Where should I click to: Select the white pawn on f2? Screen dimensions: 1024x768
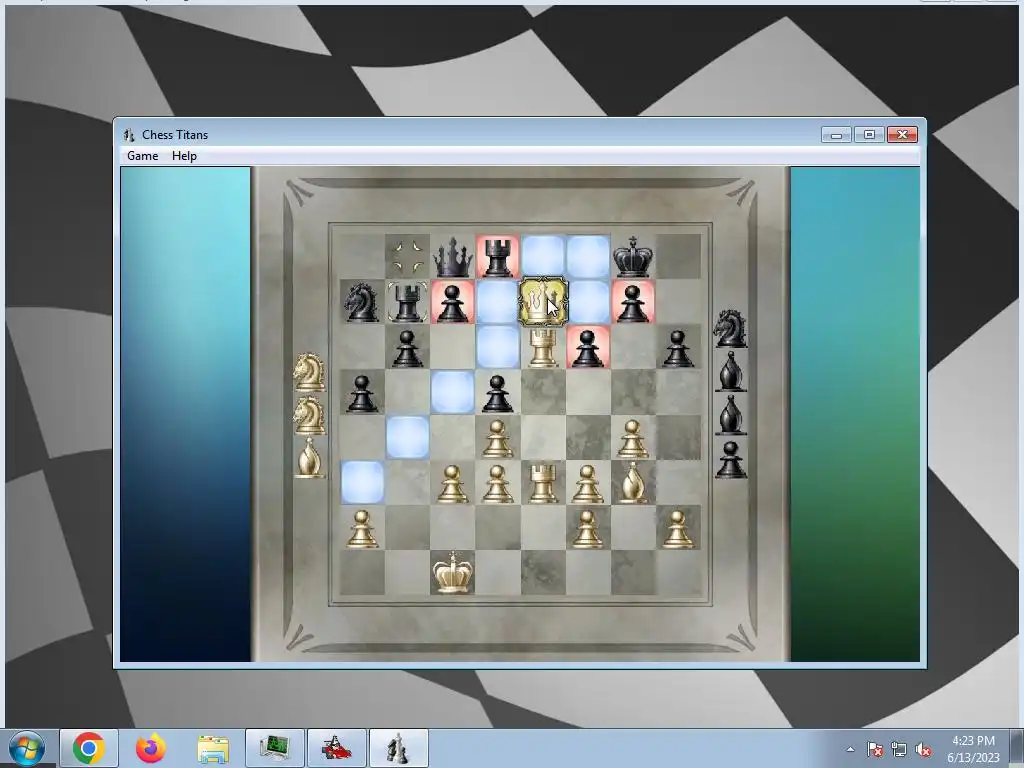(587, 528)
